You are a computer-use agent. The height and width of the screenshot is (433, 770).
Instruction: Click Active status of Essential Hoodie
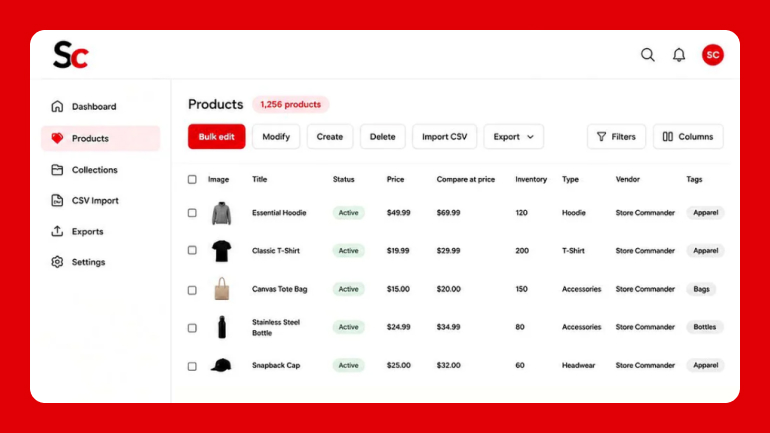pos(348,213)
